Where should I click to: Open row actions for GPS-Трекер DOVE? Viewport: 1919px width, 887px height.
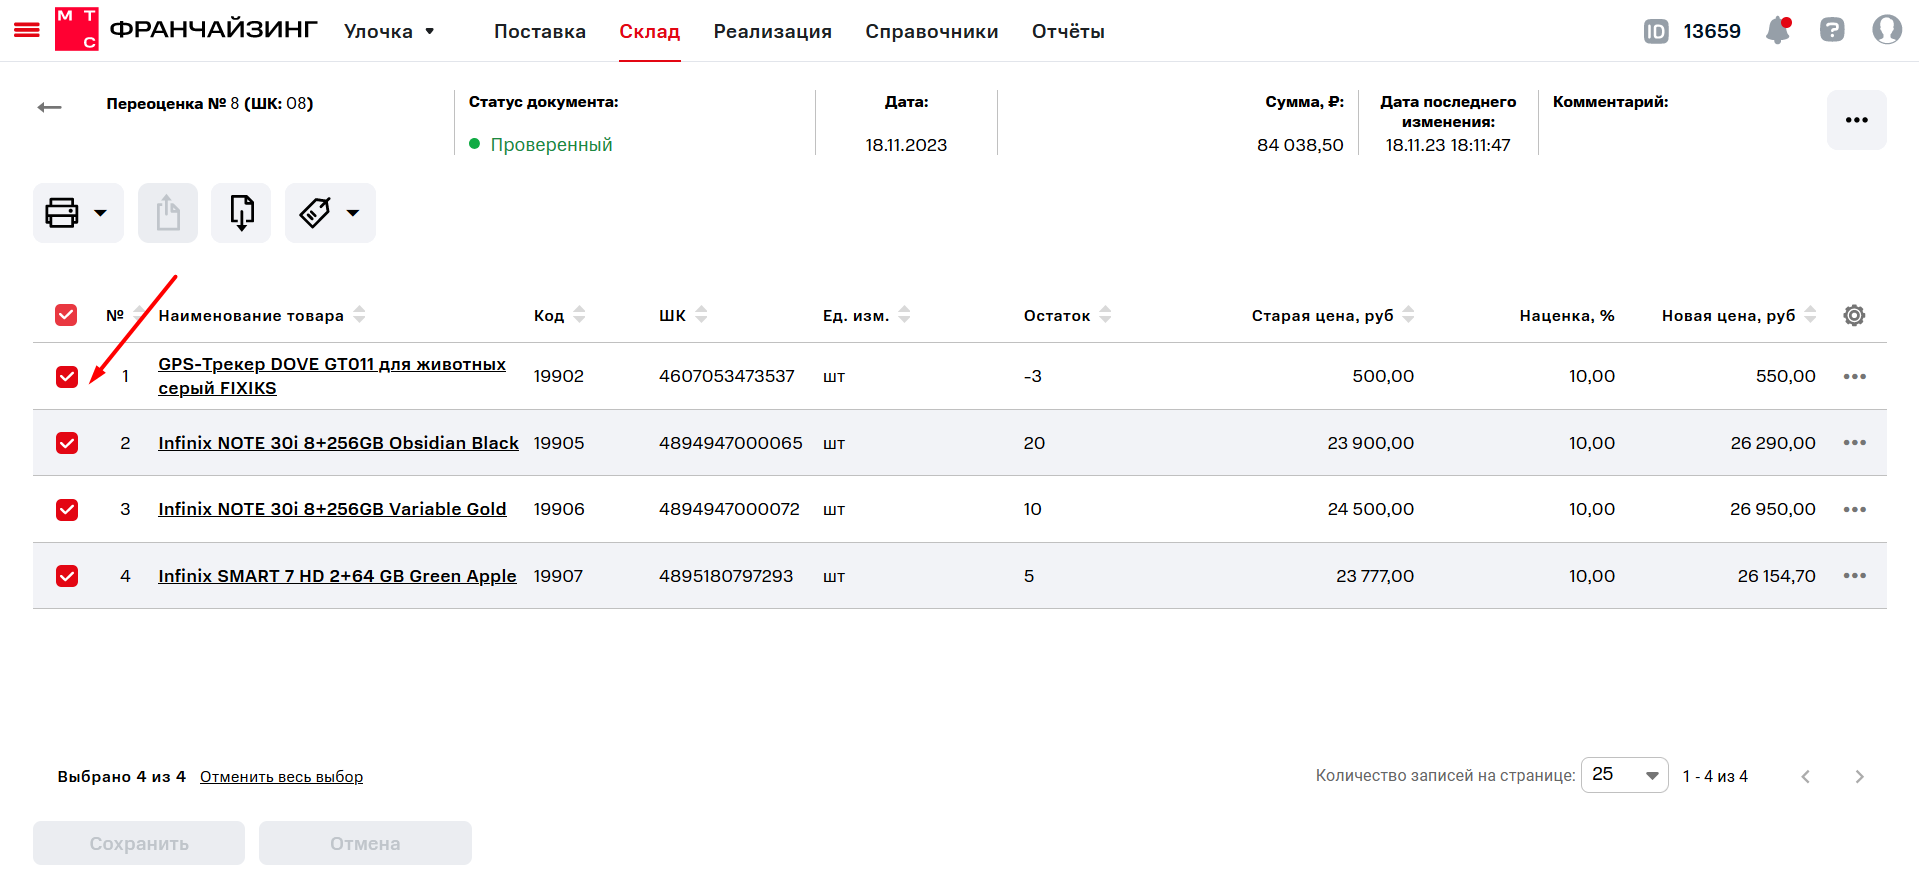pos(1855,377)
